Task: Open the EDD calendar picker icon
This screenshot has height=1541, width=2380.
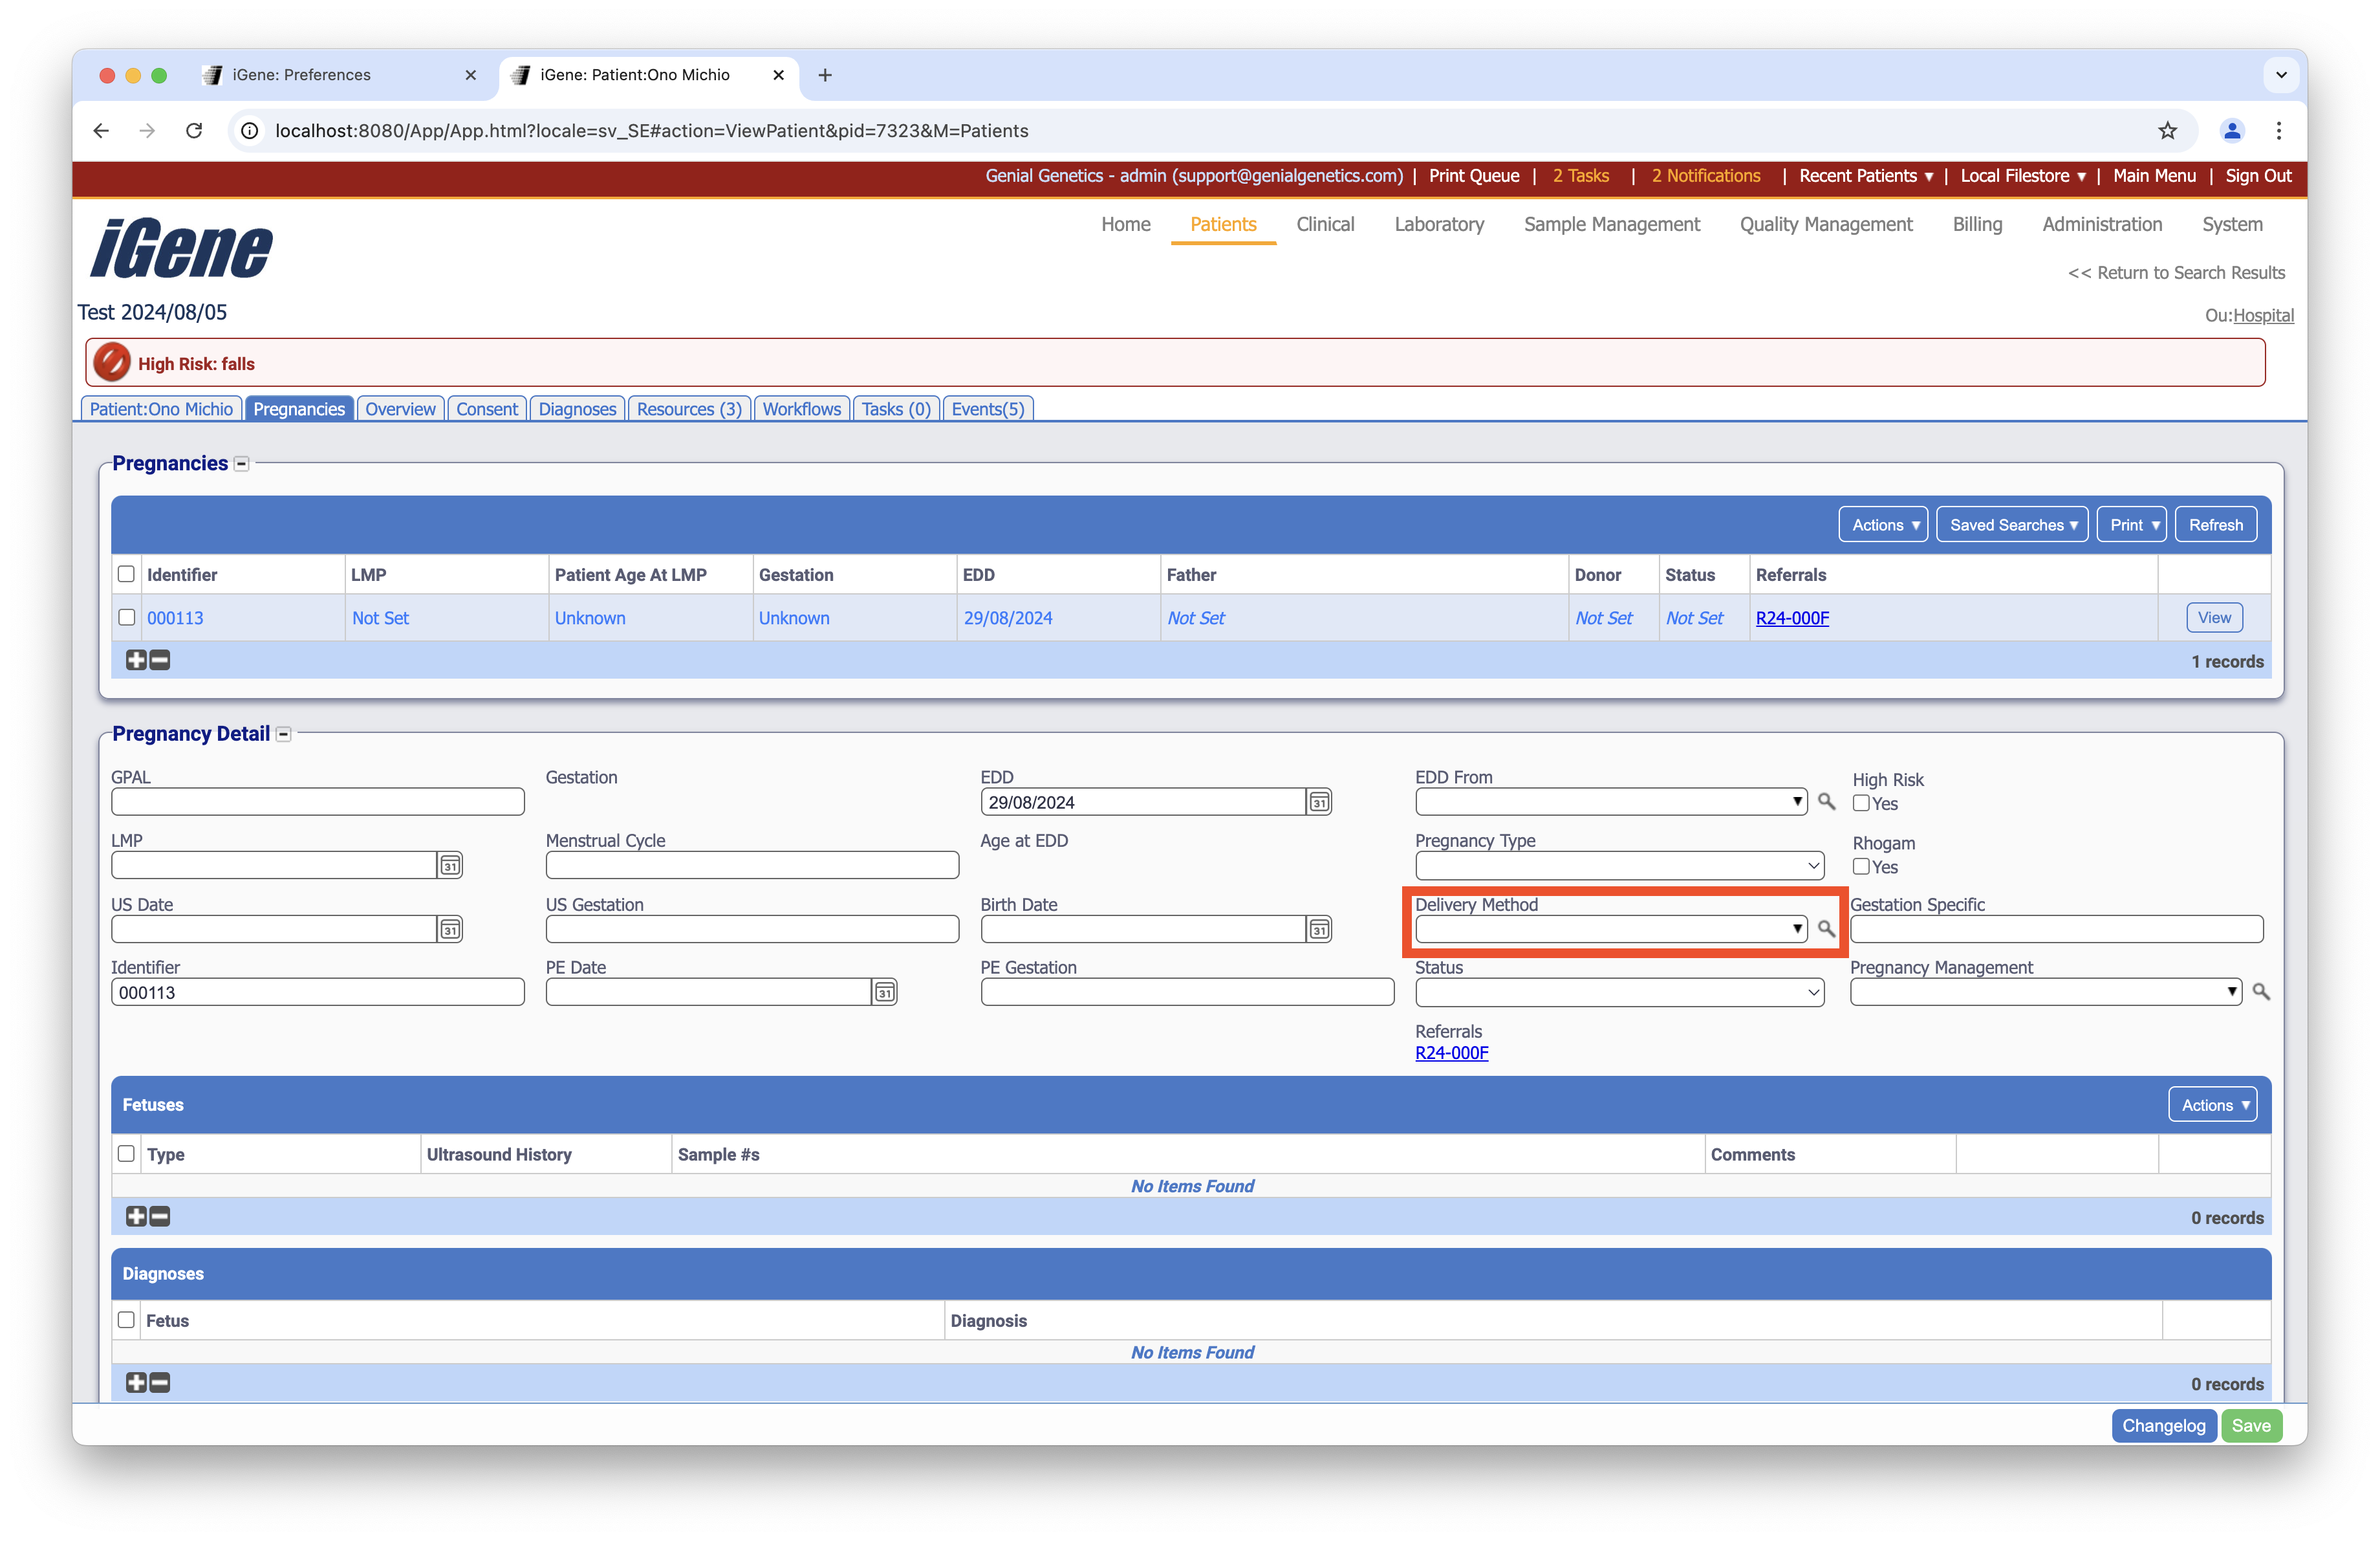Action: 1319,802
